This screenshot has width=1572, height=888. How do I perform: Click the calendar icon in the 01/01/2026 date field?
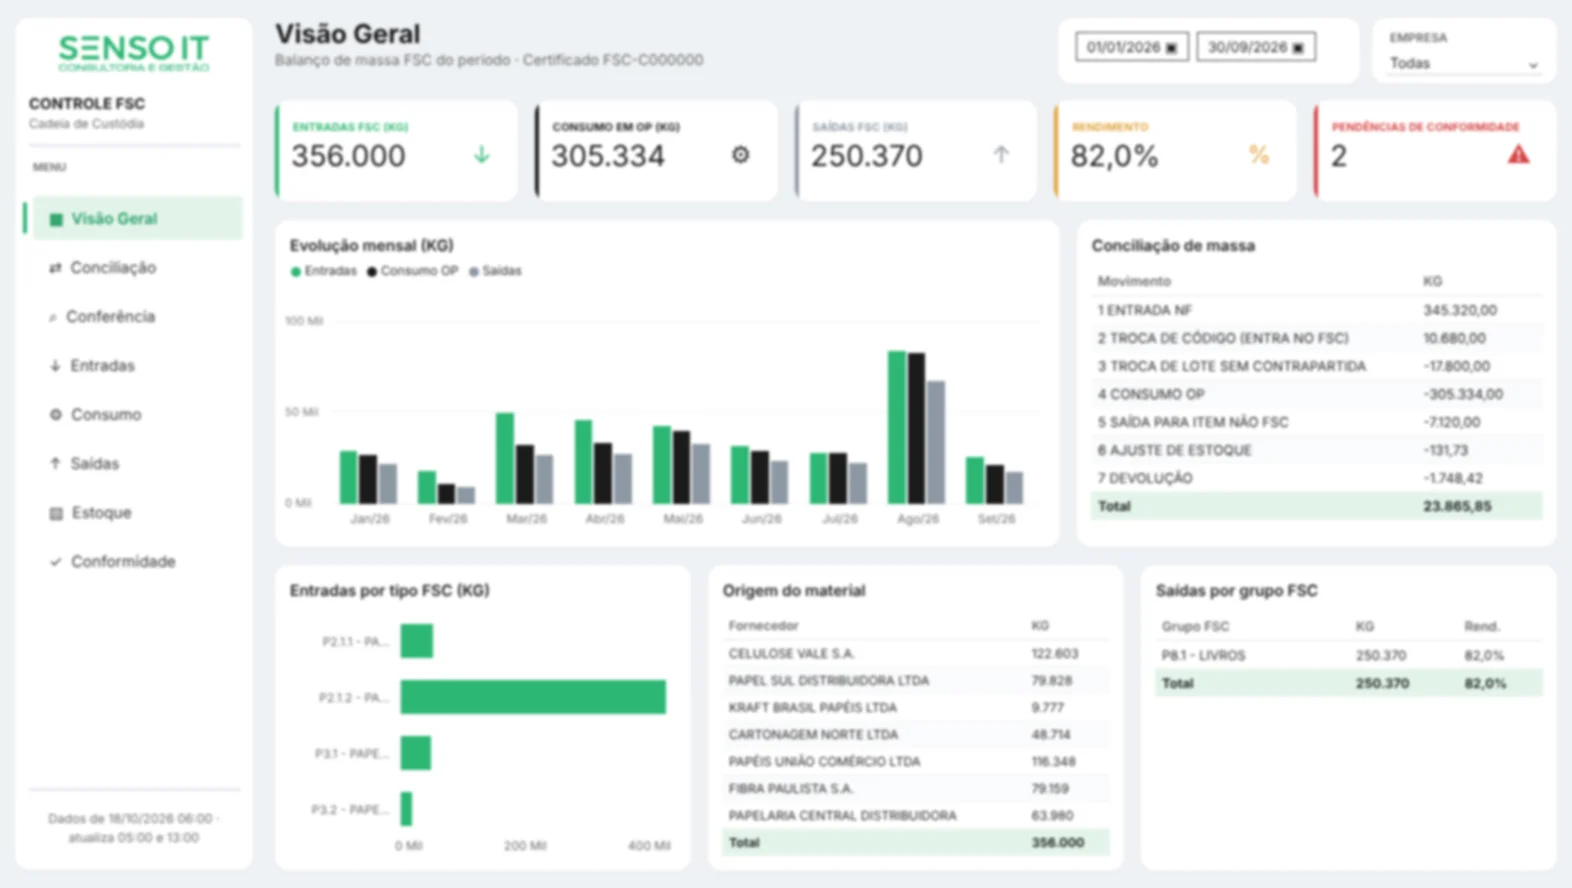(x=1171, y=48)
